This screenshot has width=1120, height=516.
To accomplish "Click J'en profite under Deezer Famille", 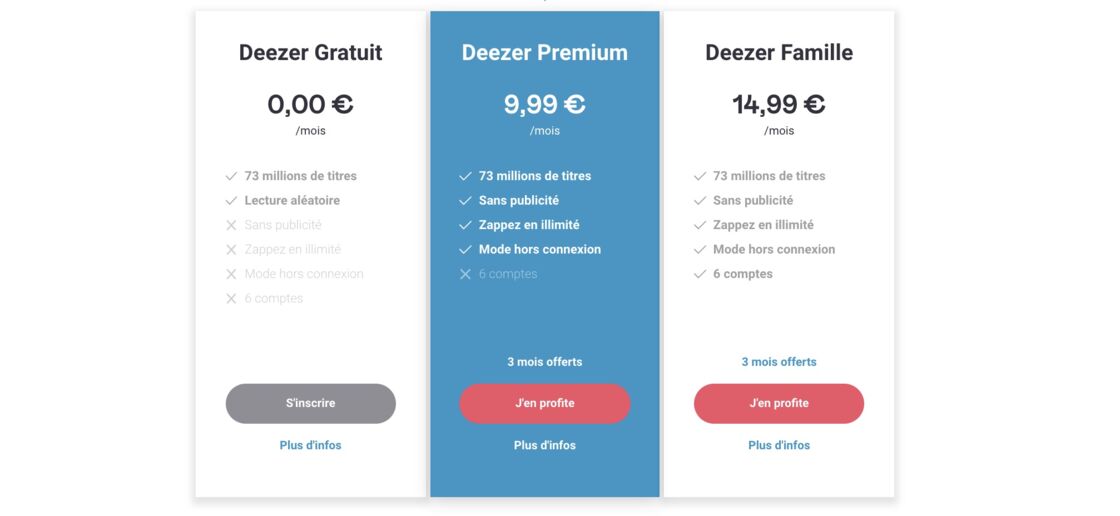I will click(779, 403).
